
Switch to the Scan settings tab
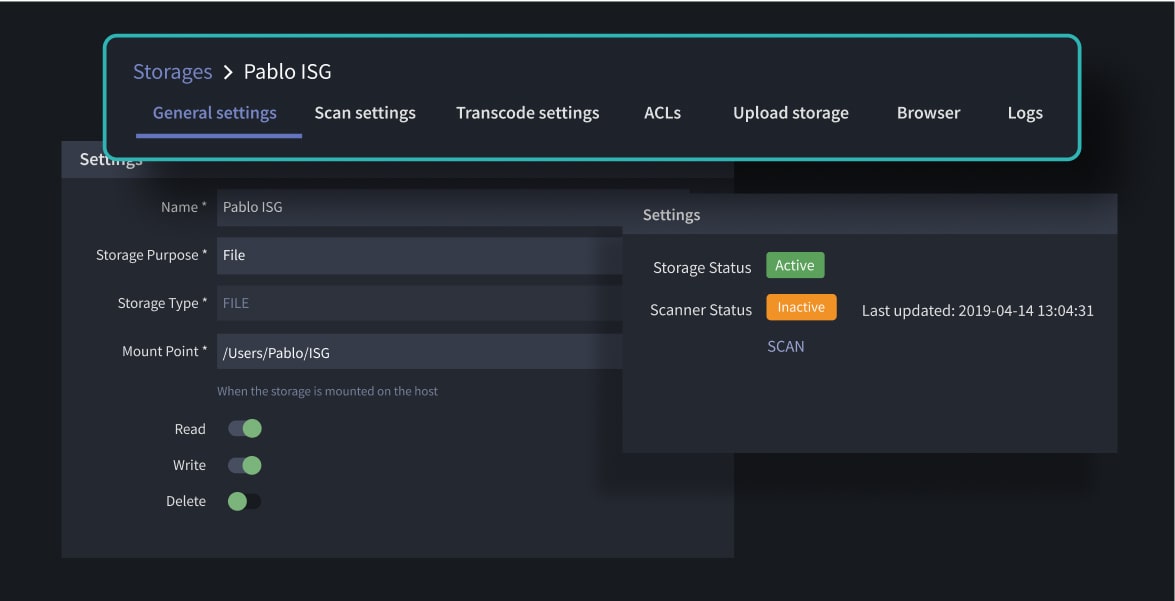click(x=365, y=113)
